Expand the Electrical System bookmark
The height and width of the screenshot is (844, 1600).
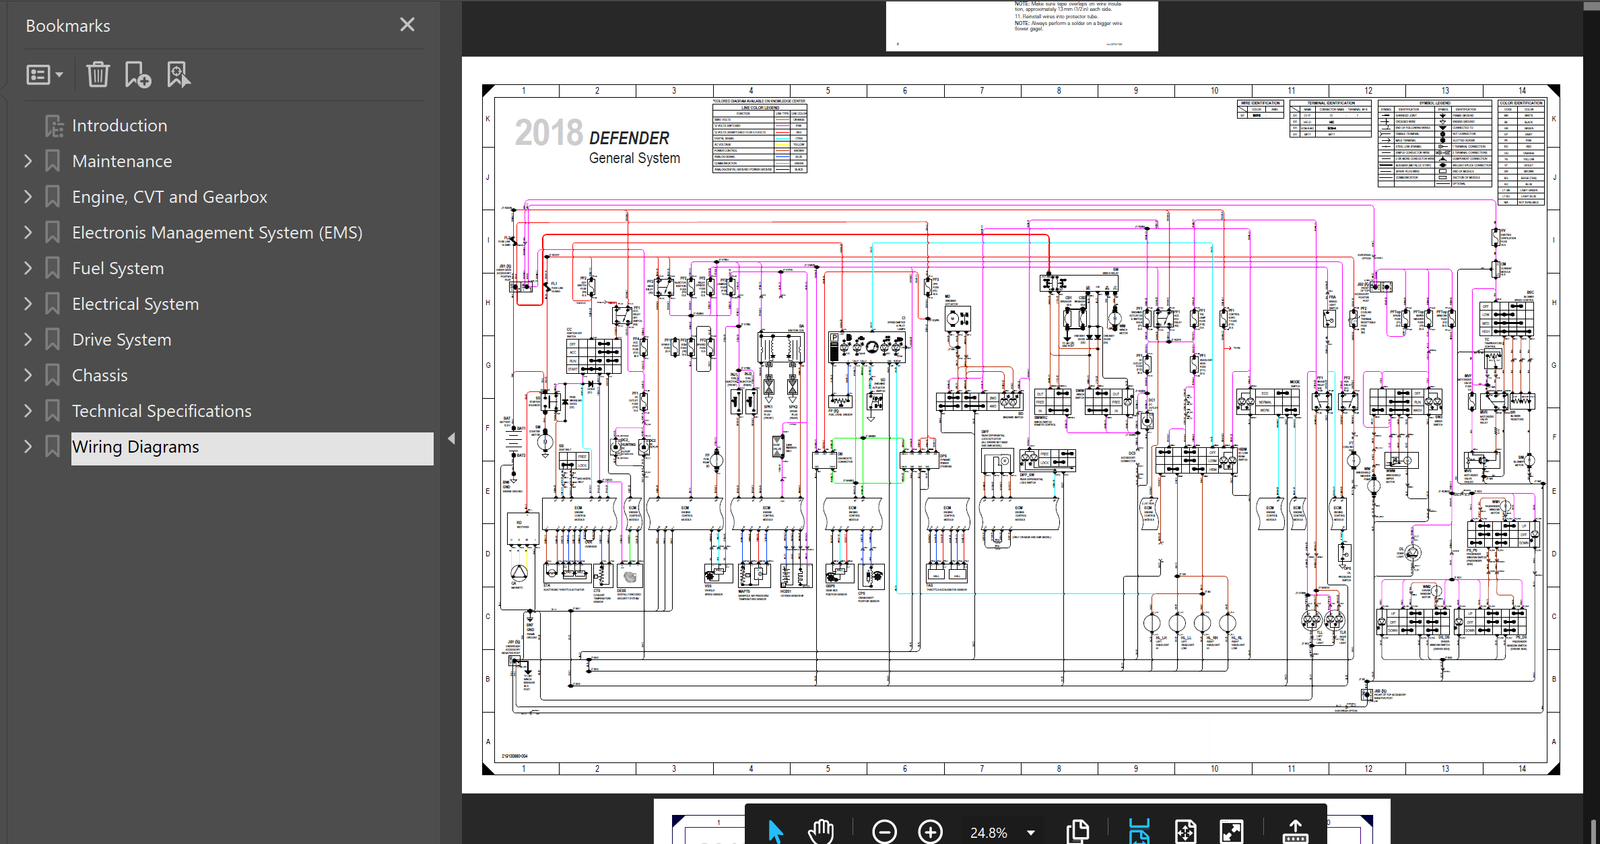point(28,304)
